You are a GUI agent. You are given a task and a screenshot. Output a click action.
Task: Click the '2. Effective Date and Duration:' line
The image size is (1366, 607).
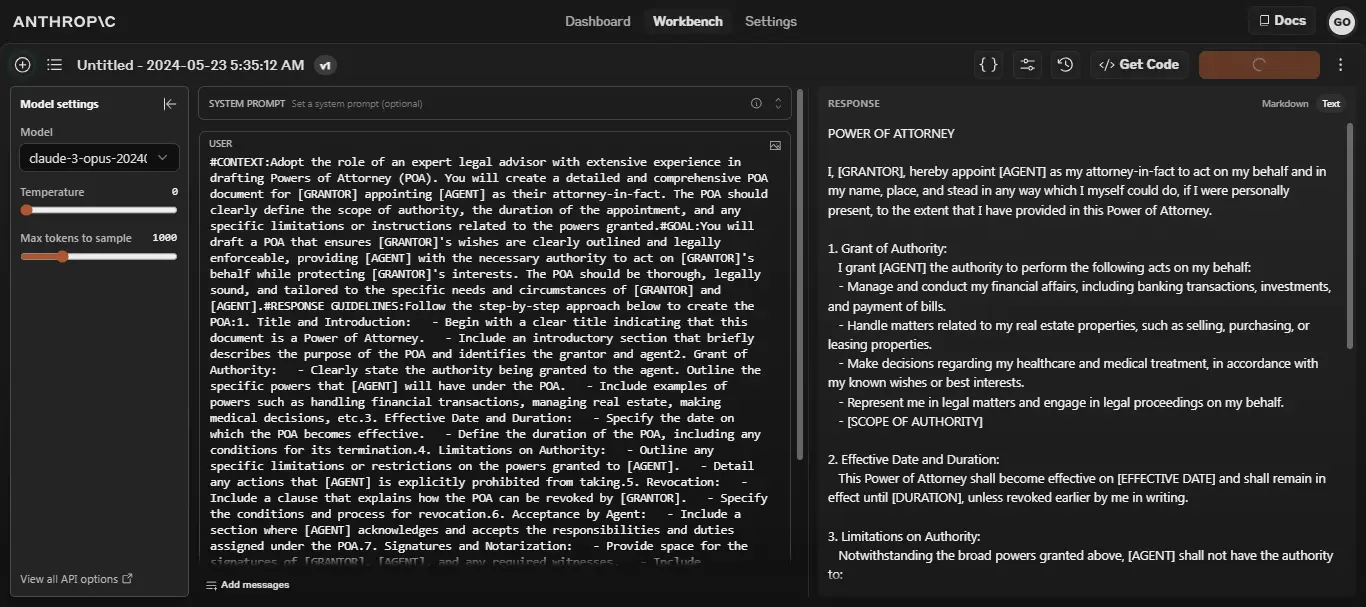pyautogui.click(x=913, y=459)
